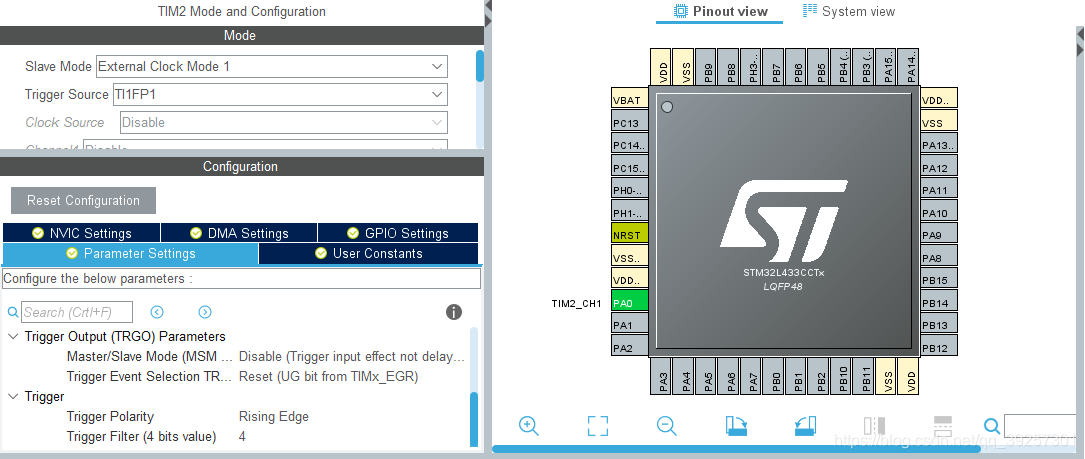Click the parameter search field
This screenshot has height=459, width=1085.
(x=77, y=312)
